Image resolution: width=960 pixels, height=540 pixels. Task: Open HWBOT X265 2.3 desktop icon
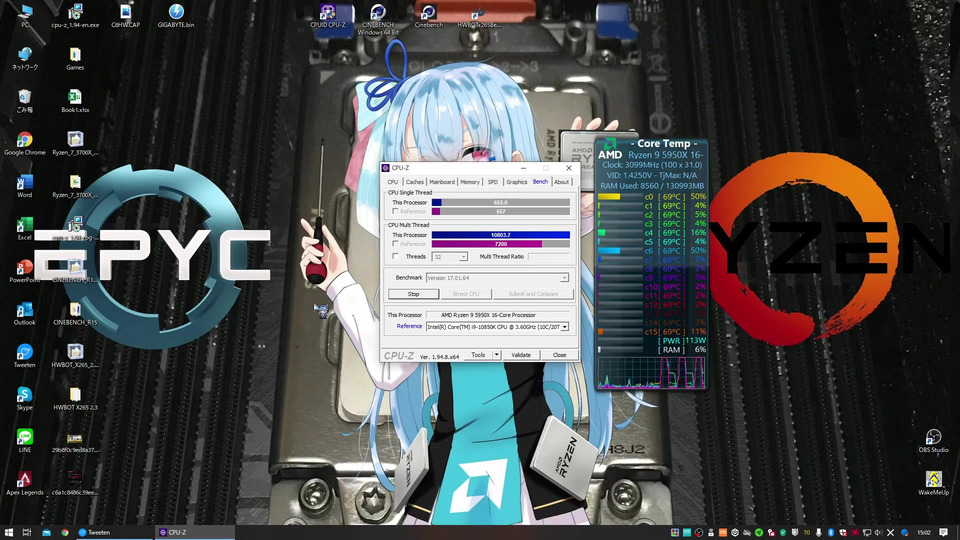click(x=75, y=398)
